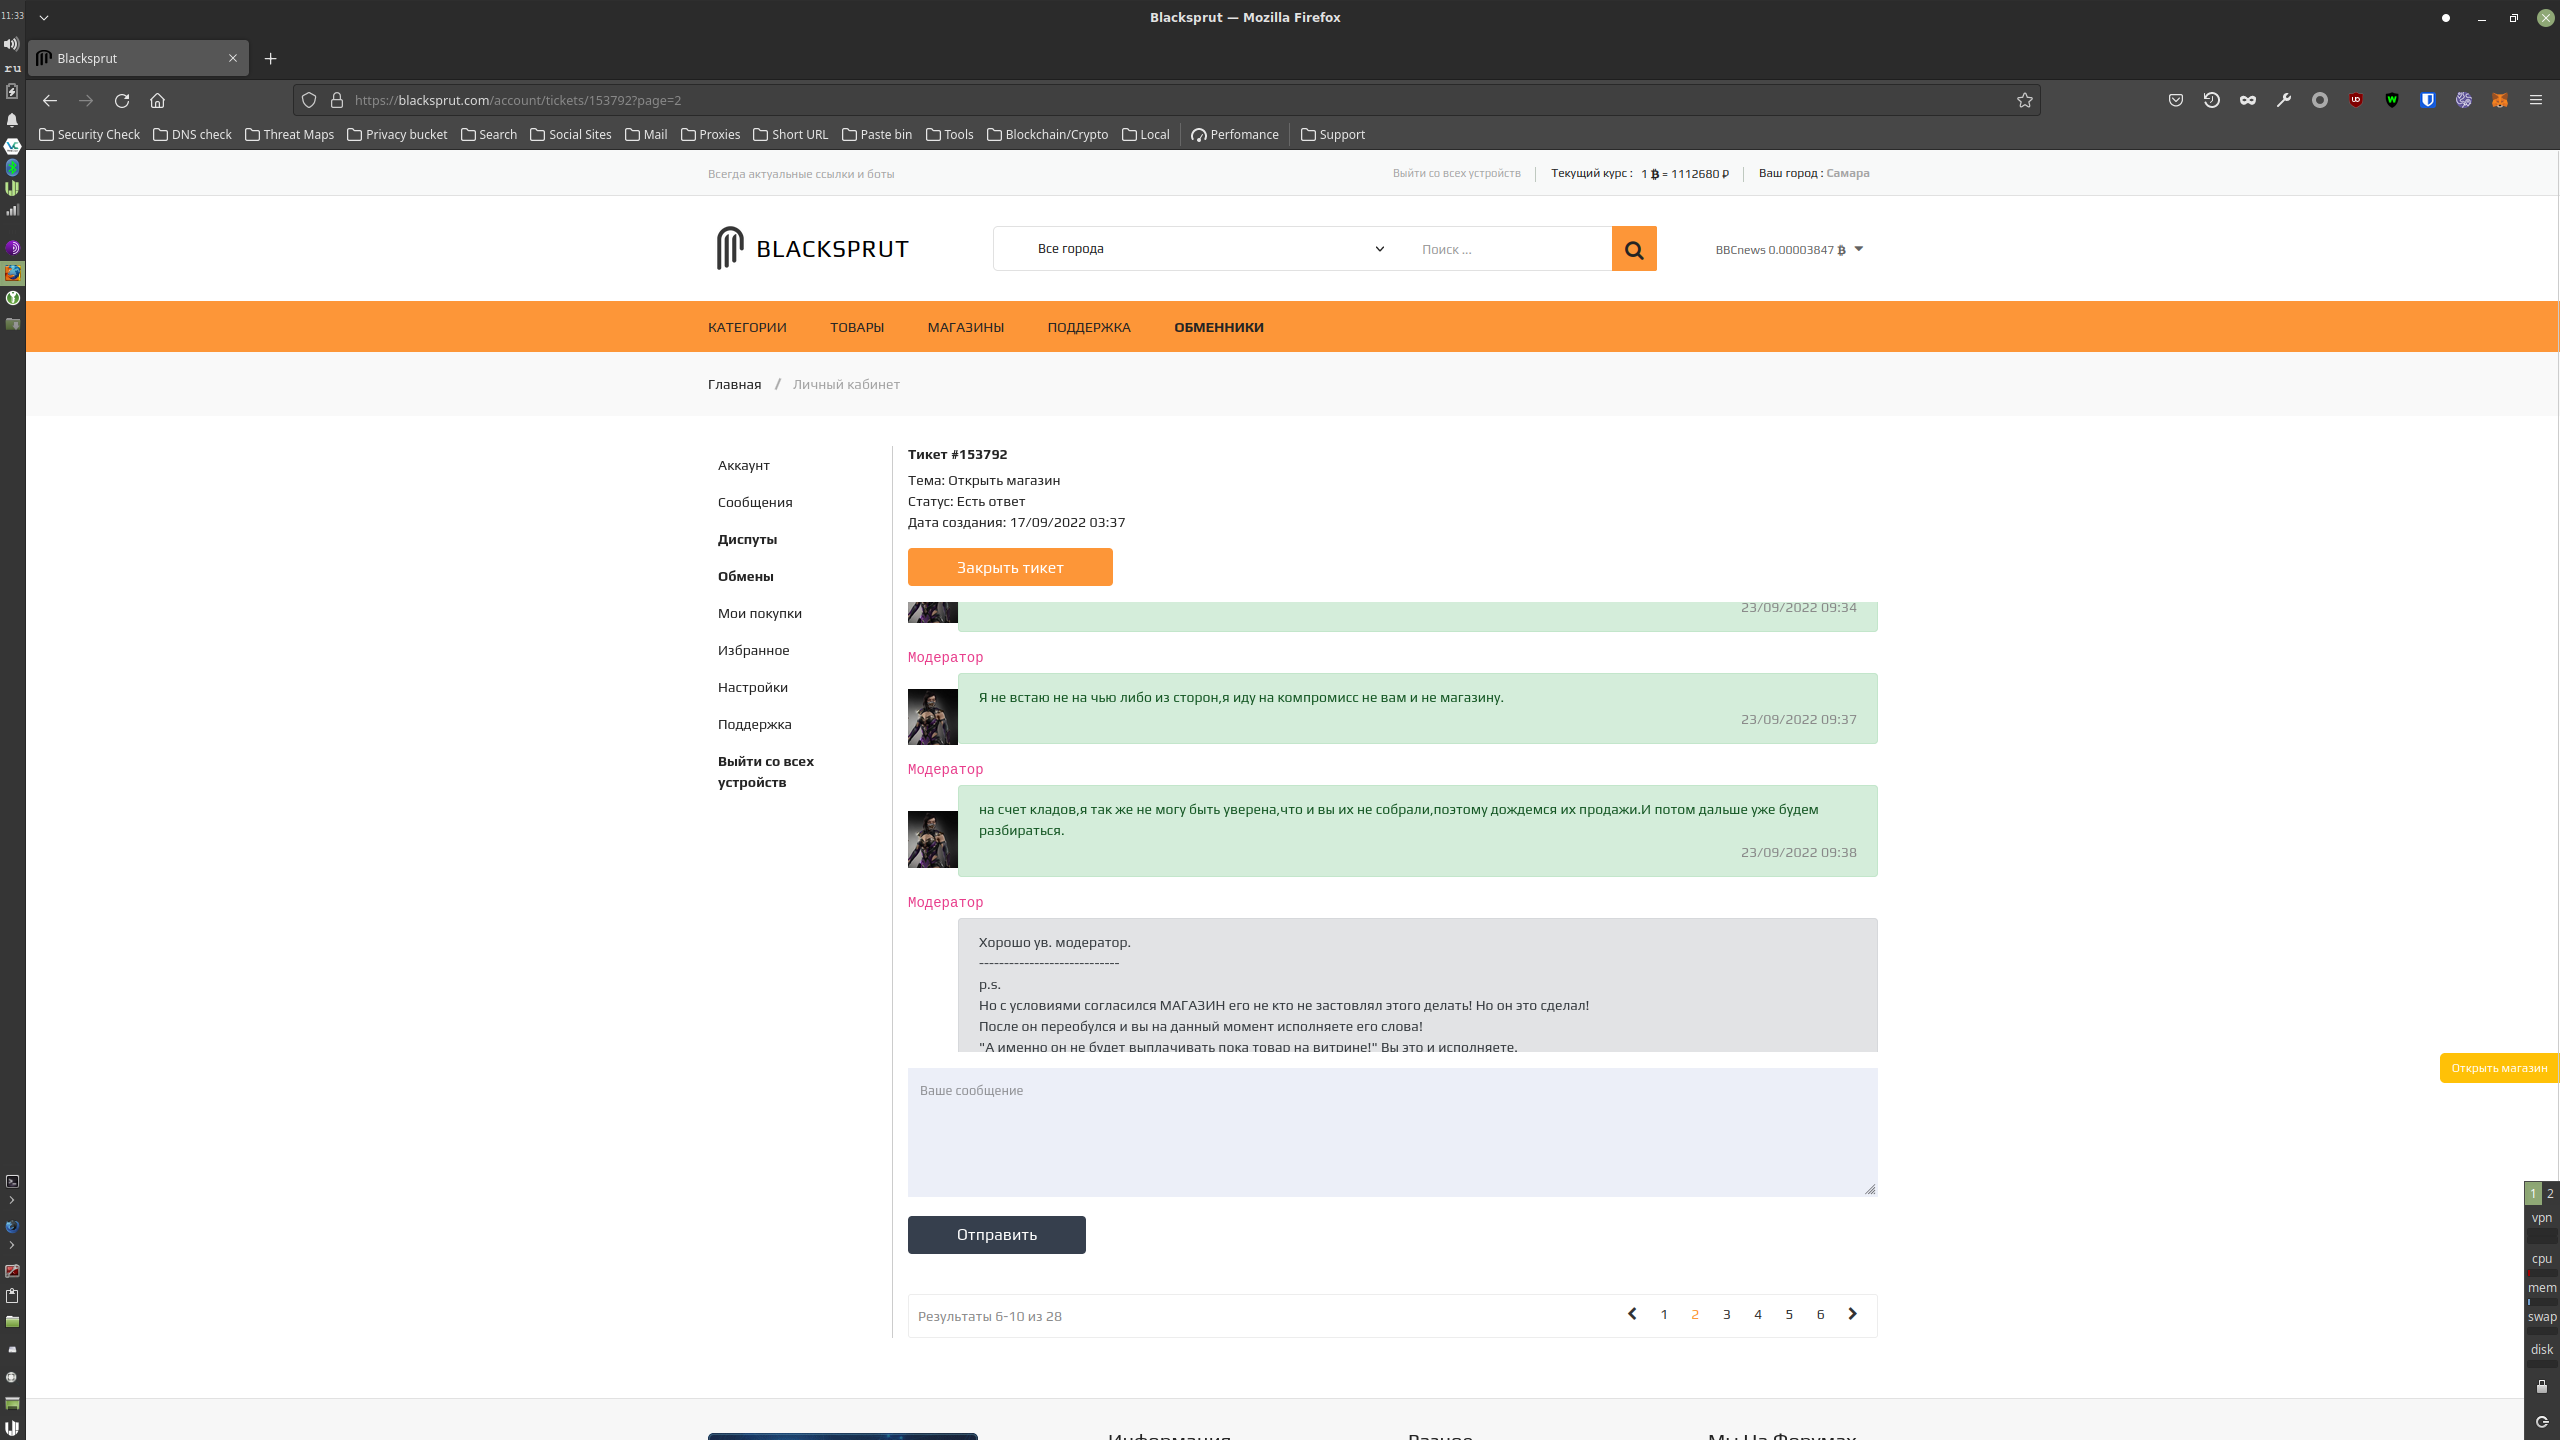This screenshot has height=1440, width=2560.
Task: Open the history clock icon in the toolbar
Action: [x=2212, y=100]
